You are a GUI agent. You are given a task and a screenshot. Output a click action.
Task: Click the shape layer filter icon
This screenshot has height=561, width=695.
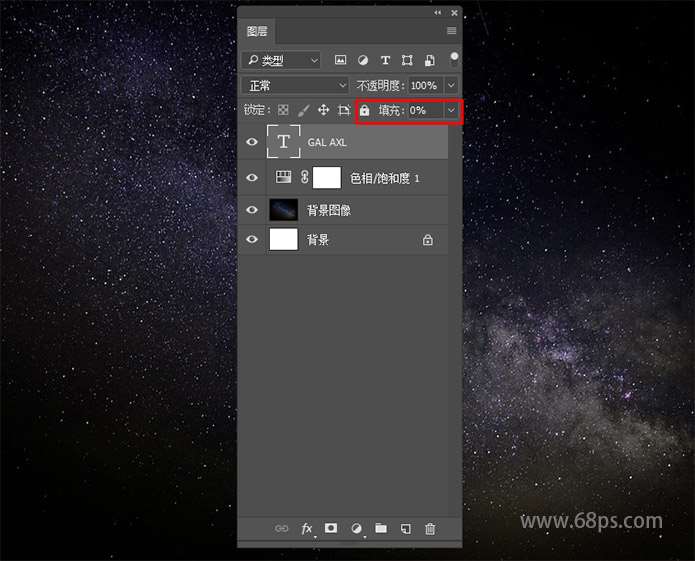click(x=407, y=61)
